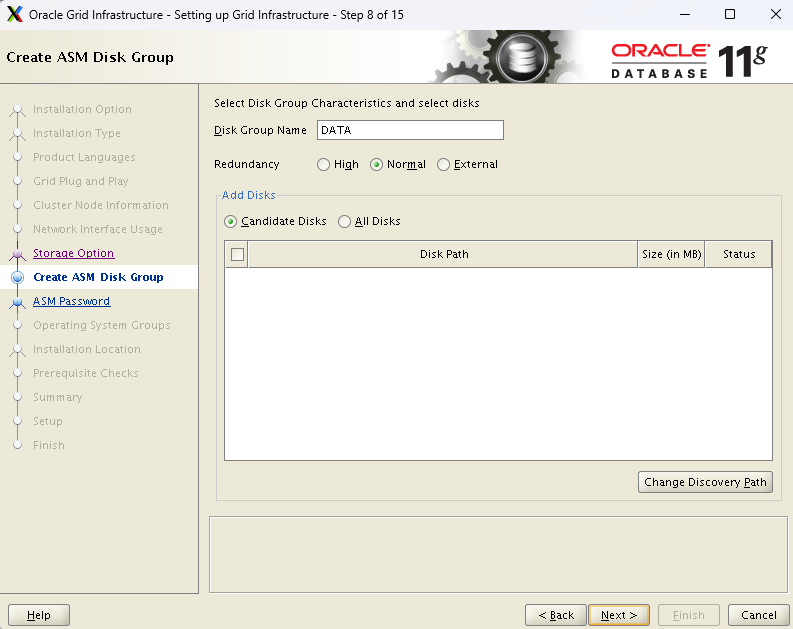Choose All Disks option
The image size is (793, 629).
[344, 221]
